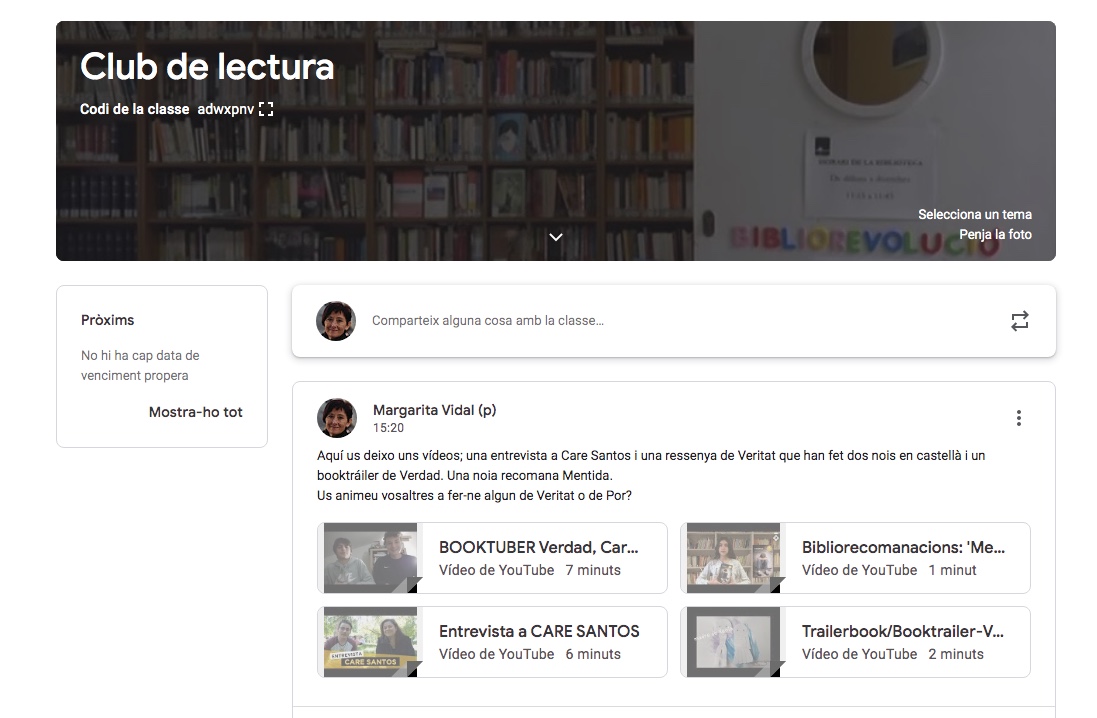This screenshot has height=718, width=1097.
Task: Click the profile avatar in the share box
Action: click(336, 321)
